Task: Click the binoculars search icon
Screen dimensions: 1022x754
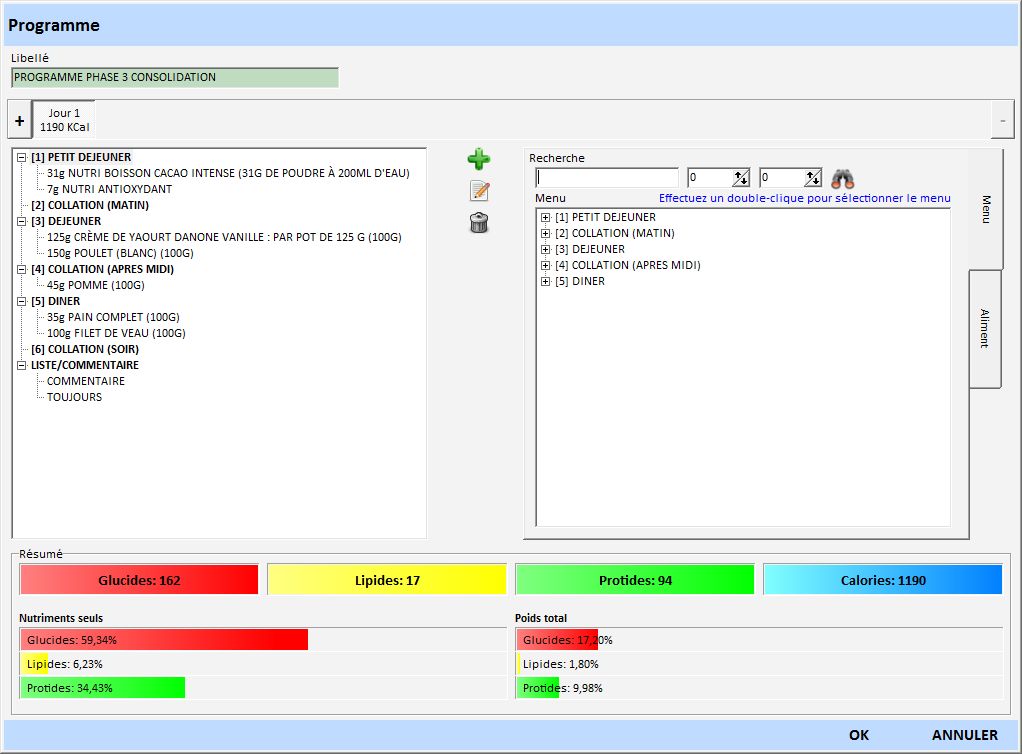Action: pyautogui.click(x=843, y=179)
